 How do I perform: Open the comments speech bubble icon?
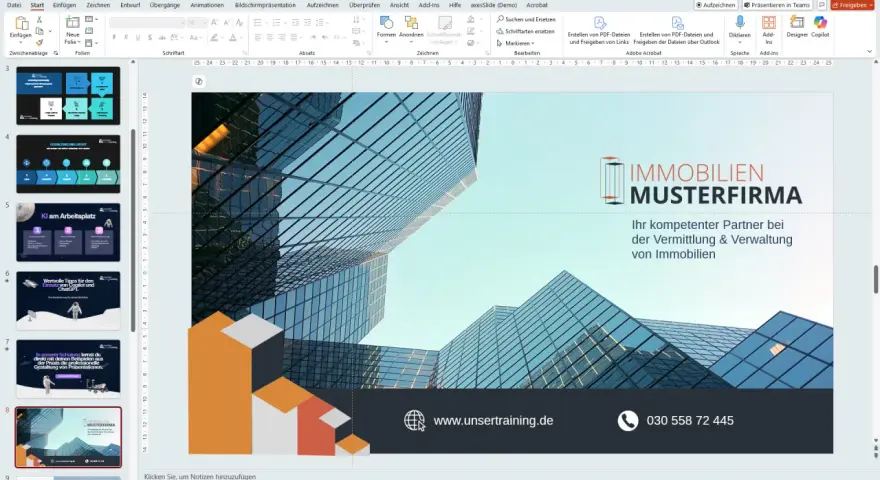[822, 5]
